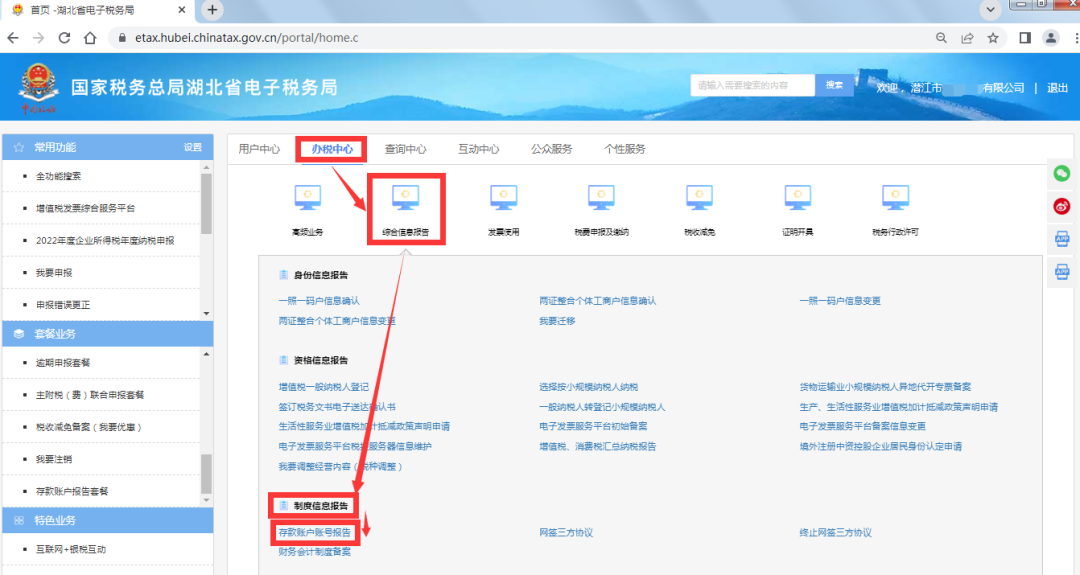Open the 高频业务 monitor icon

click(x=307, y=198)
